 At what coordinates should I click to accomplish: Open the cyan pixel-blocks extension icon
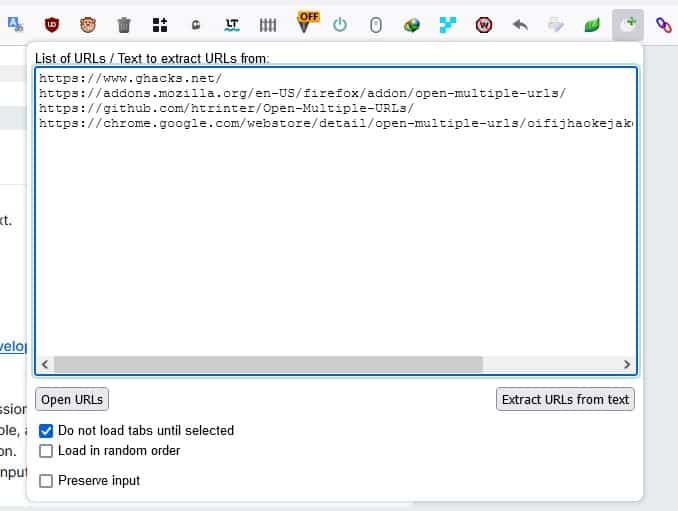(x=448, y=25)
